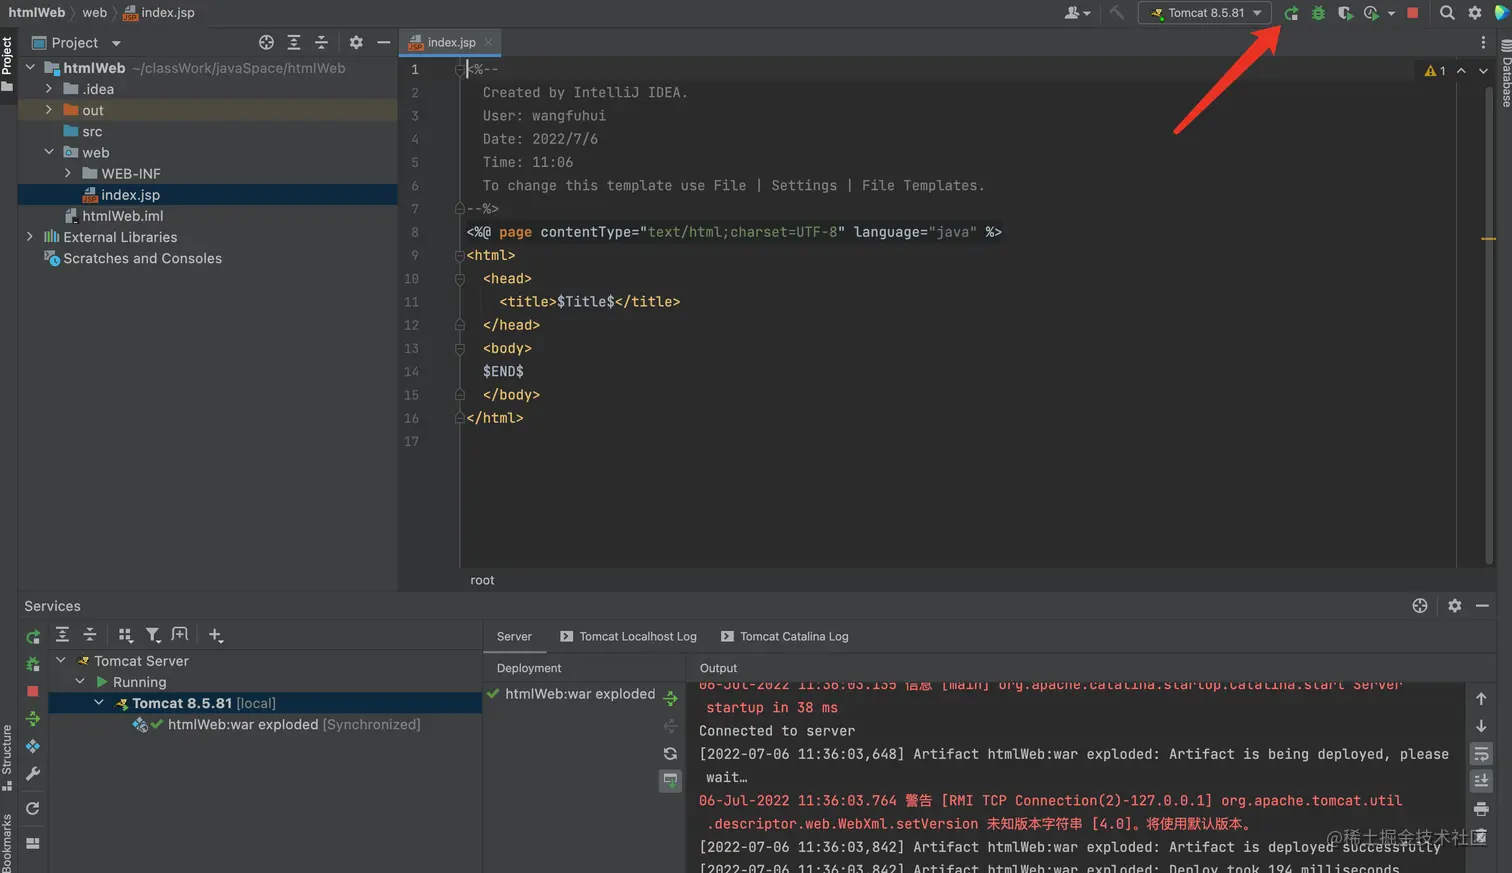Collapse the htmlWeb root folder
1512x873 pixels.
[x=30, y=67]
